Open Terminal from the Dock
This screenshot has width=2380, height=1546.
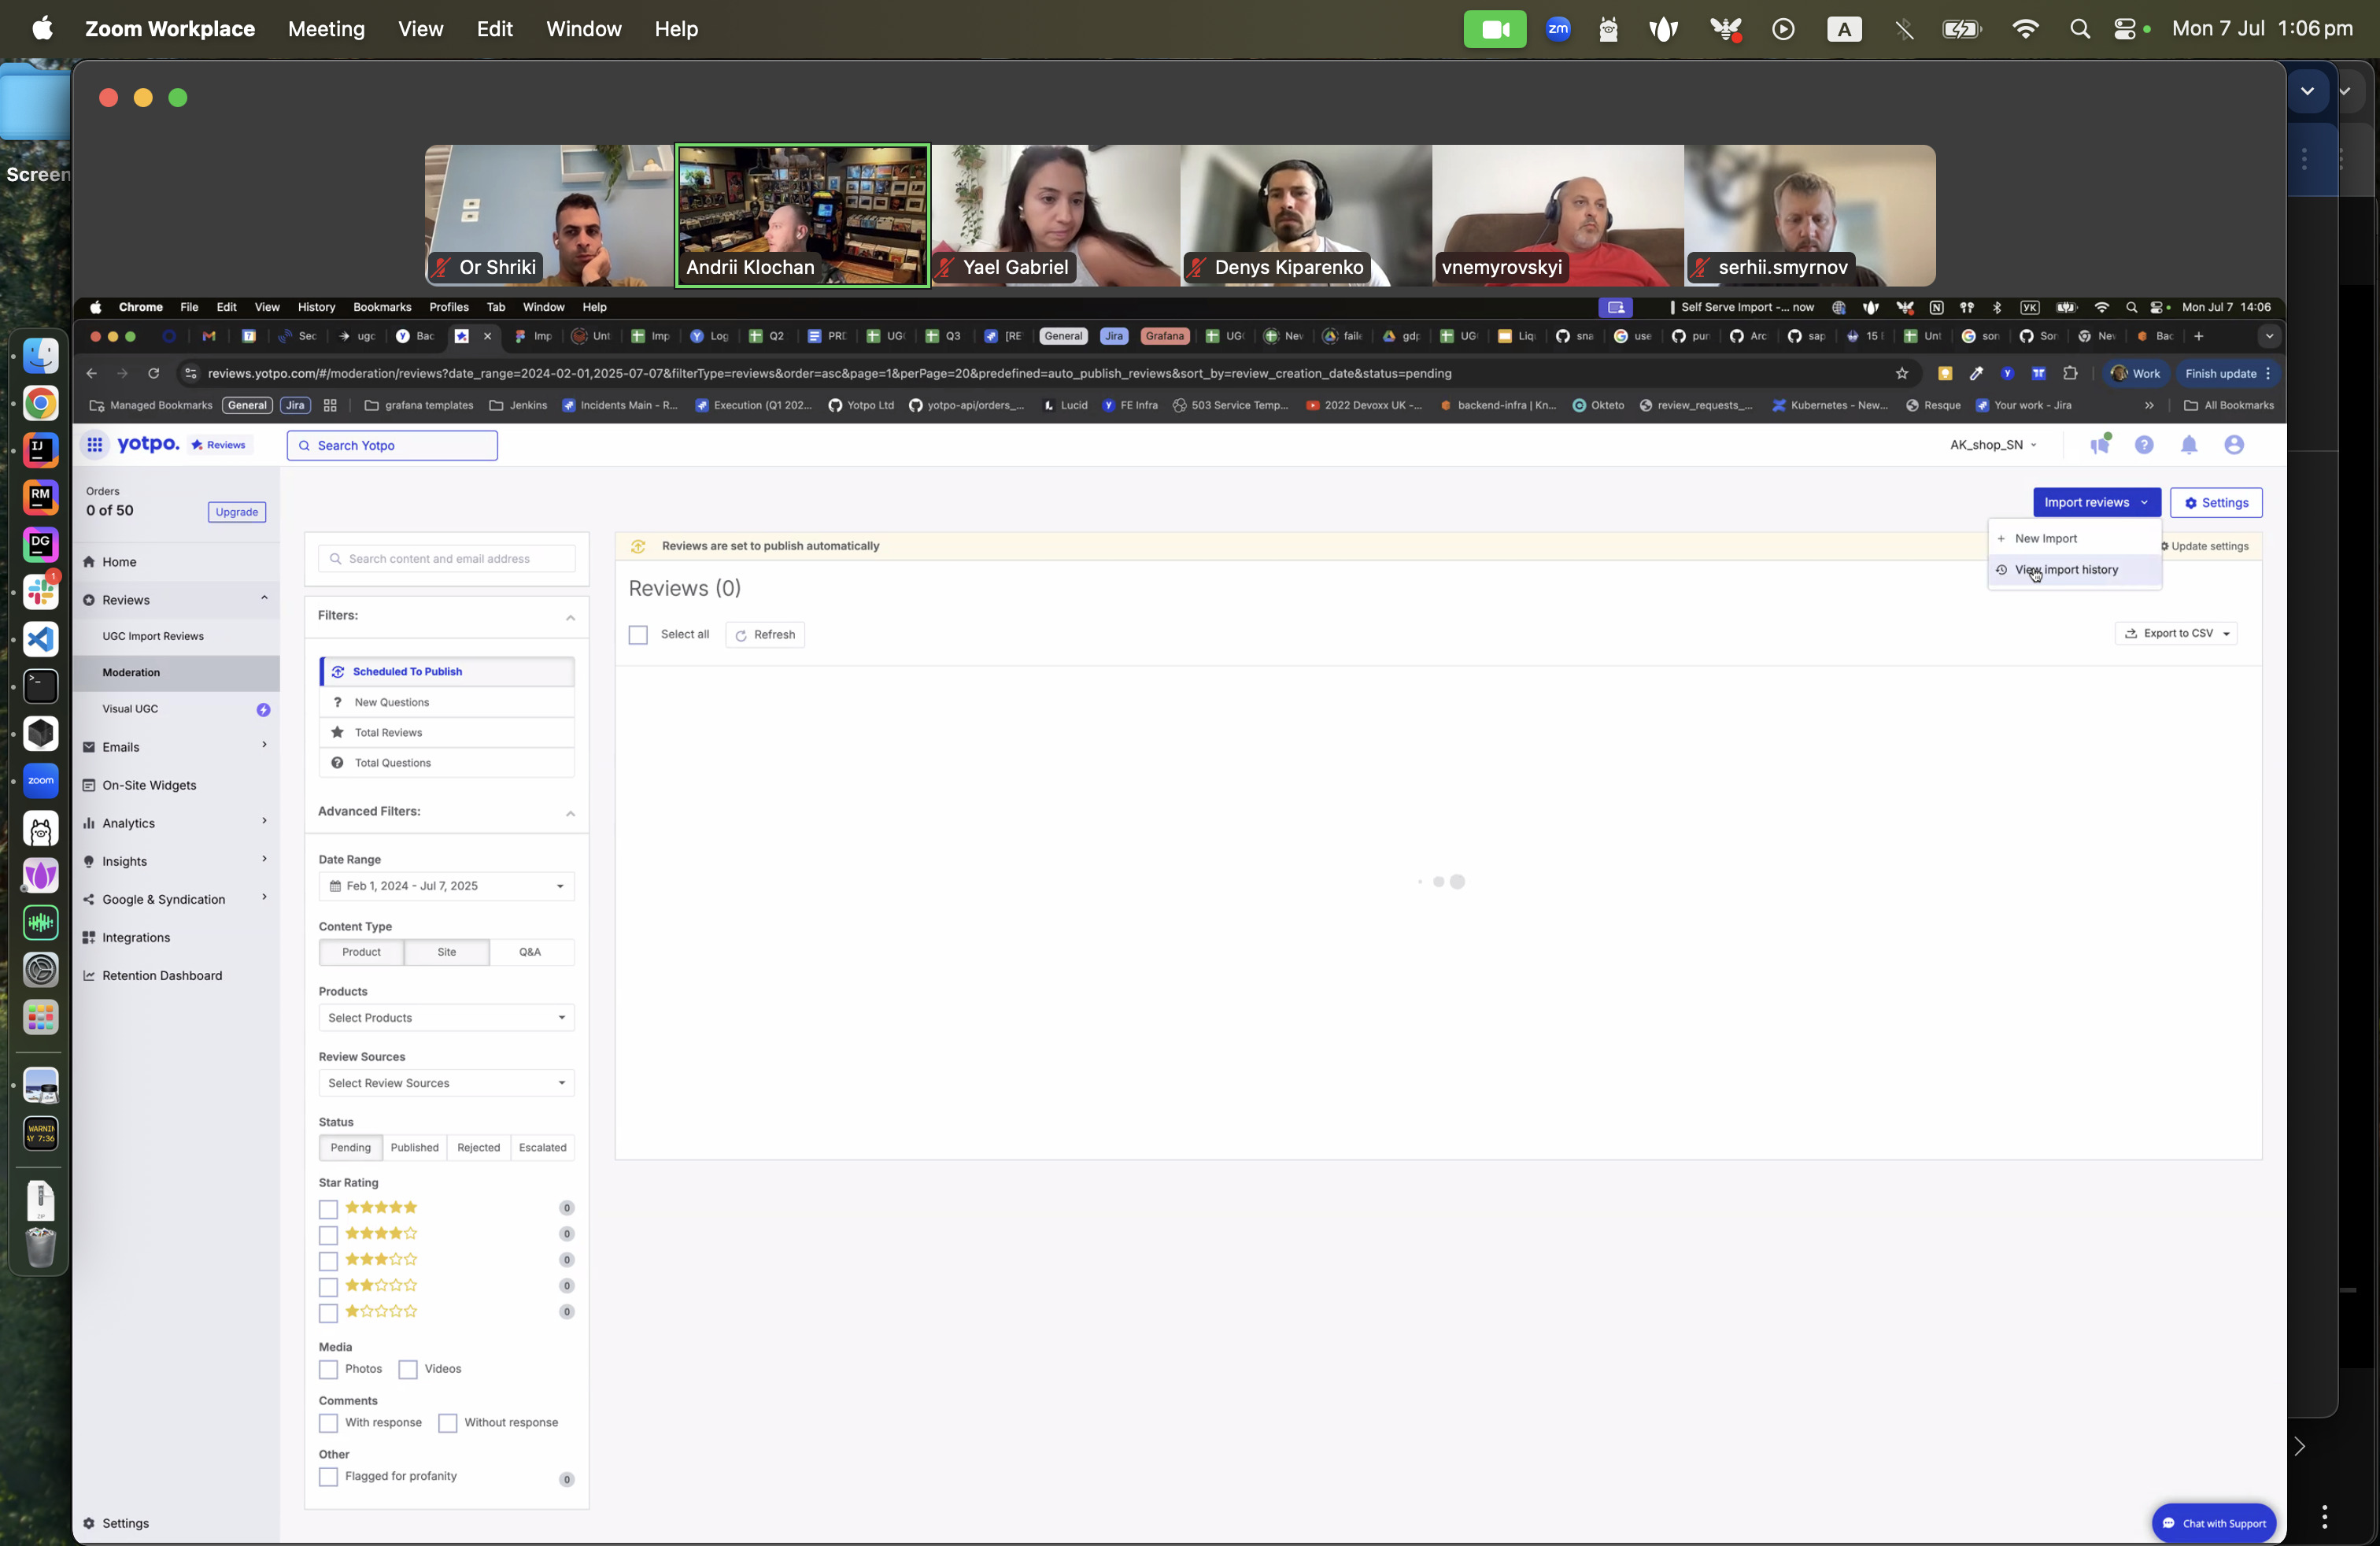pyautogui.click(x=41, y=686)
